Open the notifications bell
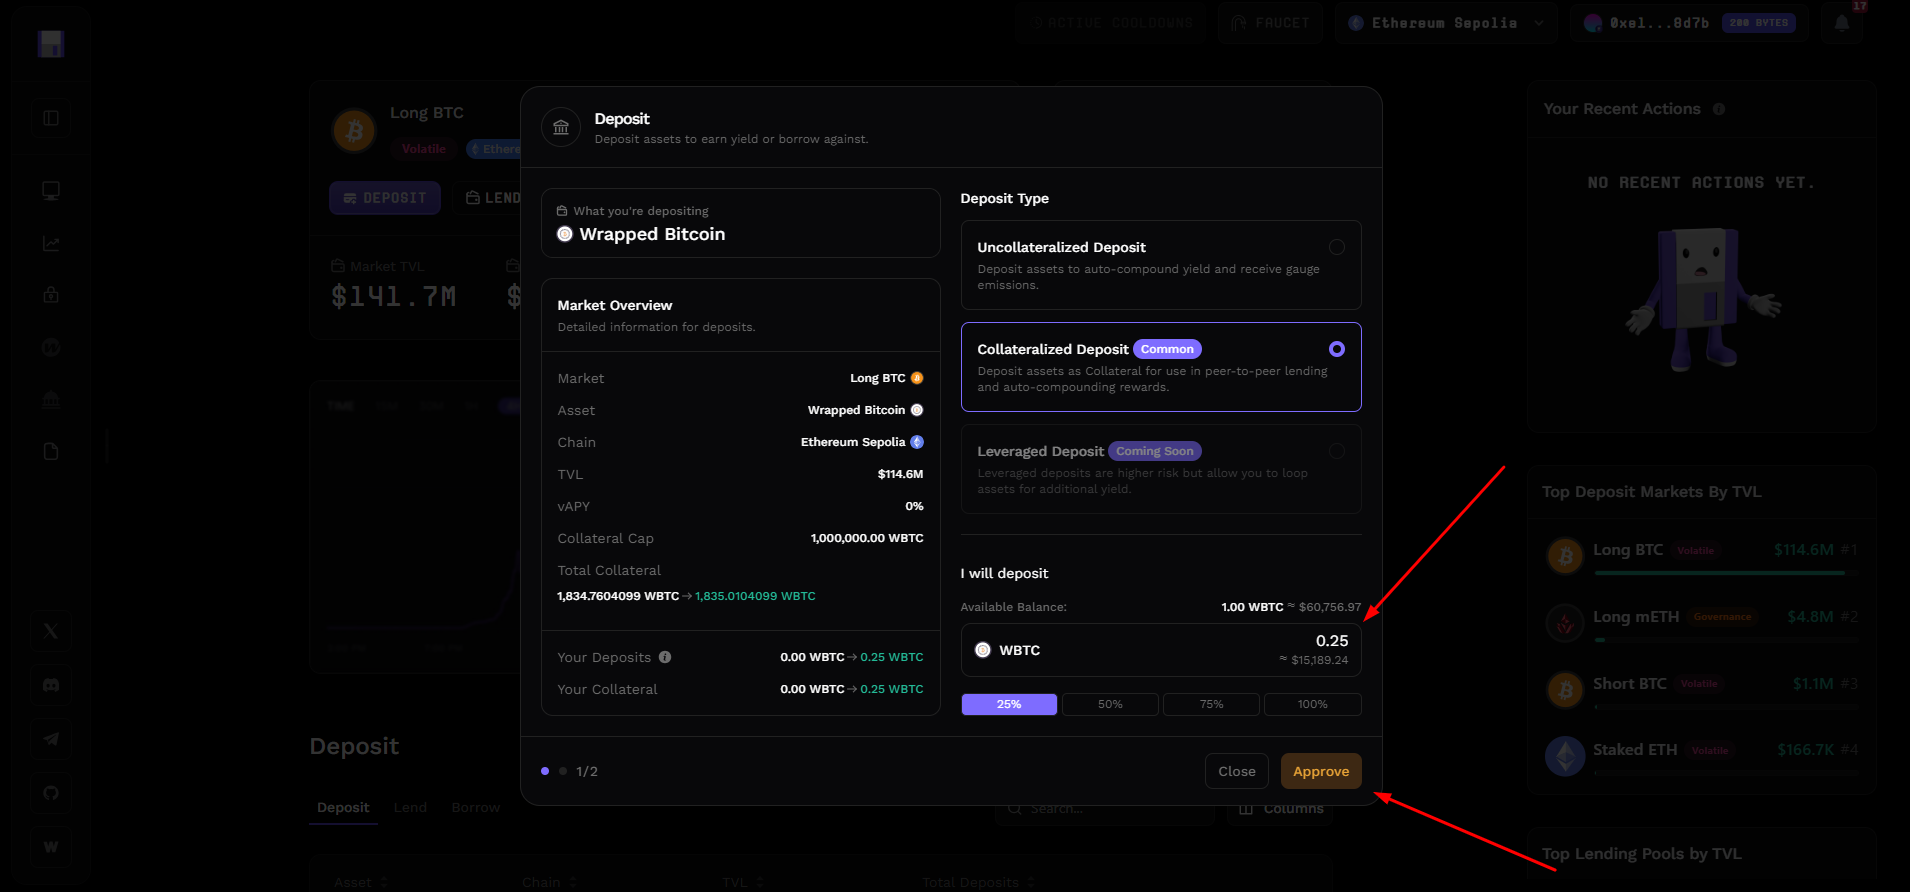1910x892 pixels. [1842, 23]
